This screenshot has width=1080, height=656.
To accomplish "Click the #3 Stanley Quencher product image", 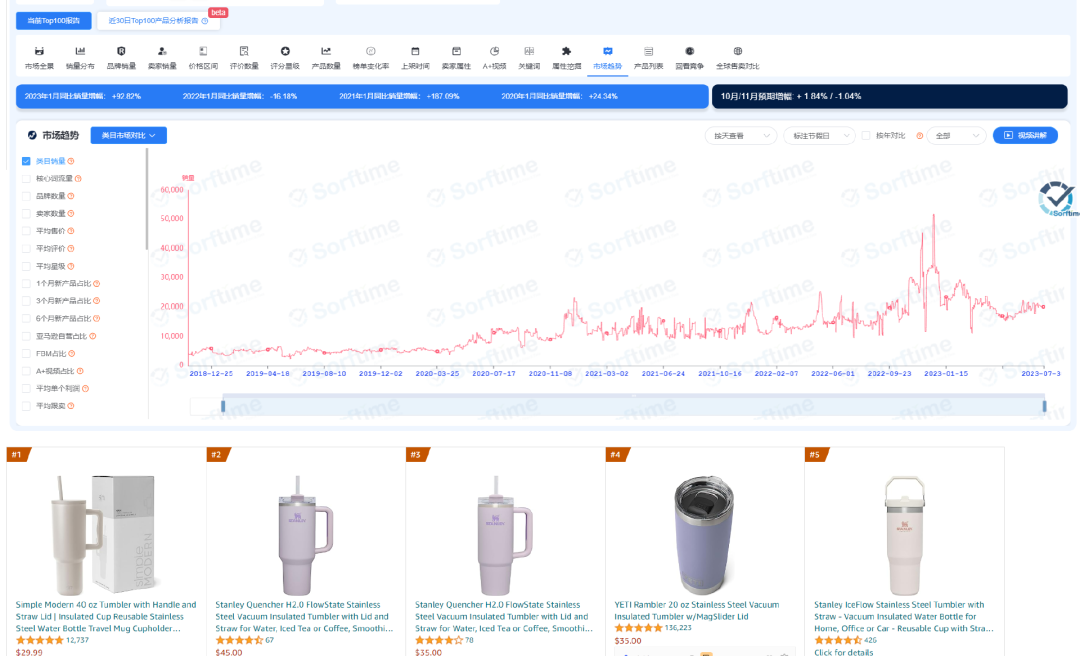I will tap(505, 535).
